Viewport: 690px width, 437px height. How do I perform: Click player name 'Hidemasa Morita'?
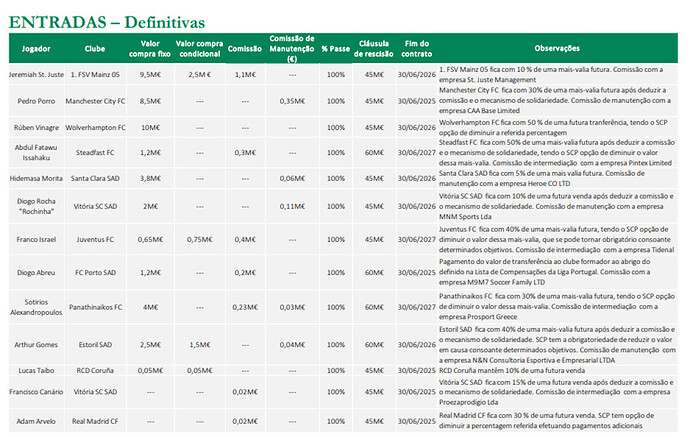point(36,178)
